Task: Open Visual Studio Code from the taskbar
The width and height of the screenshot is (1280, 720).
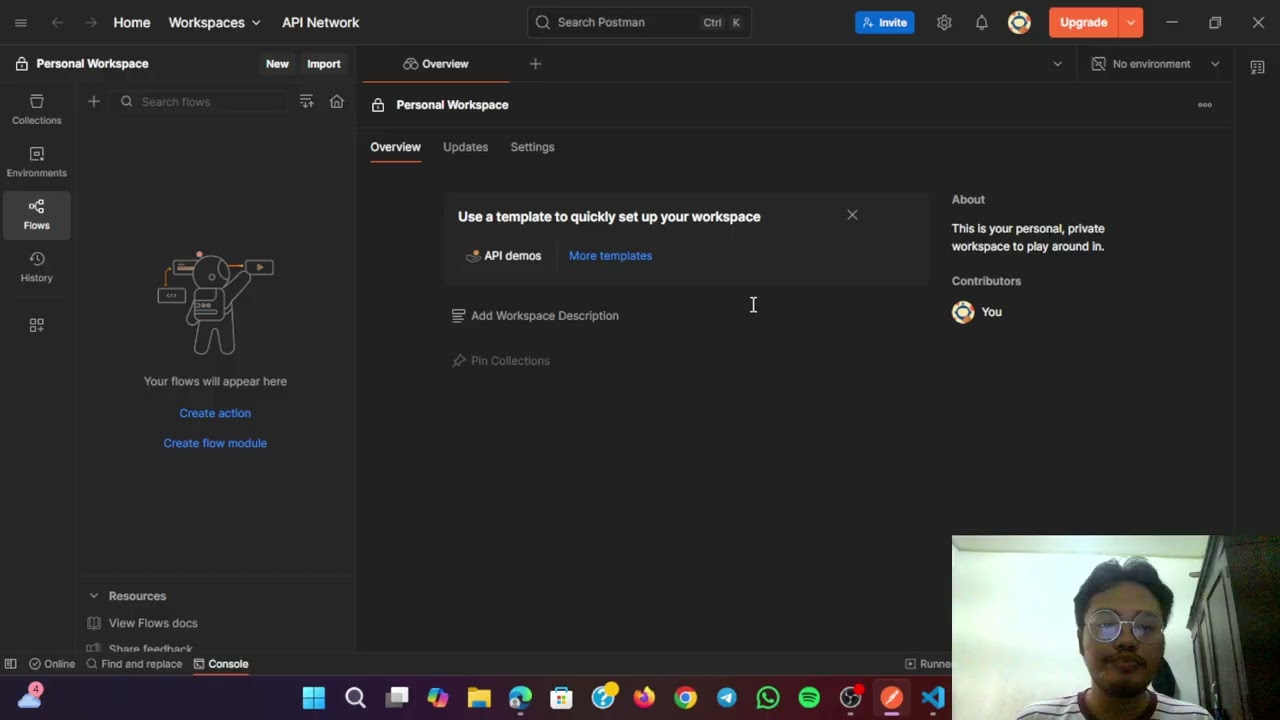Action: 933,697
